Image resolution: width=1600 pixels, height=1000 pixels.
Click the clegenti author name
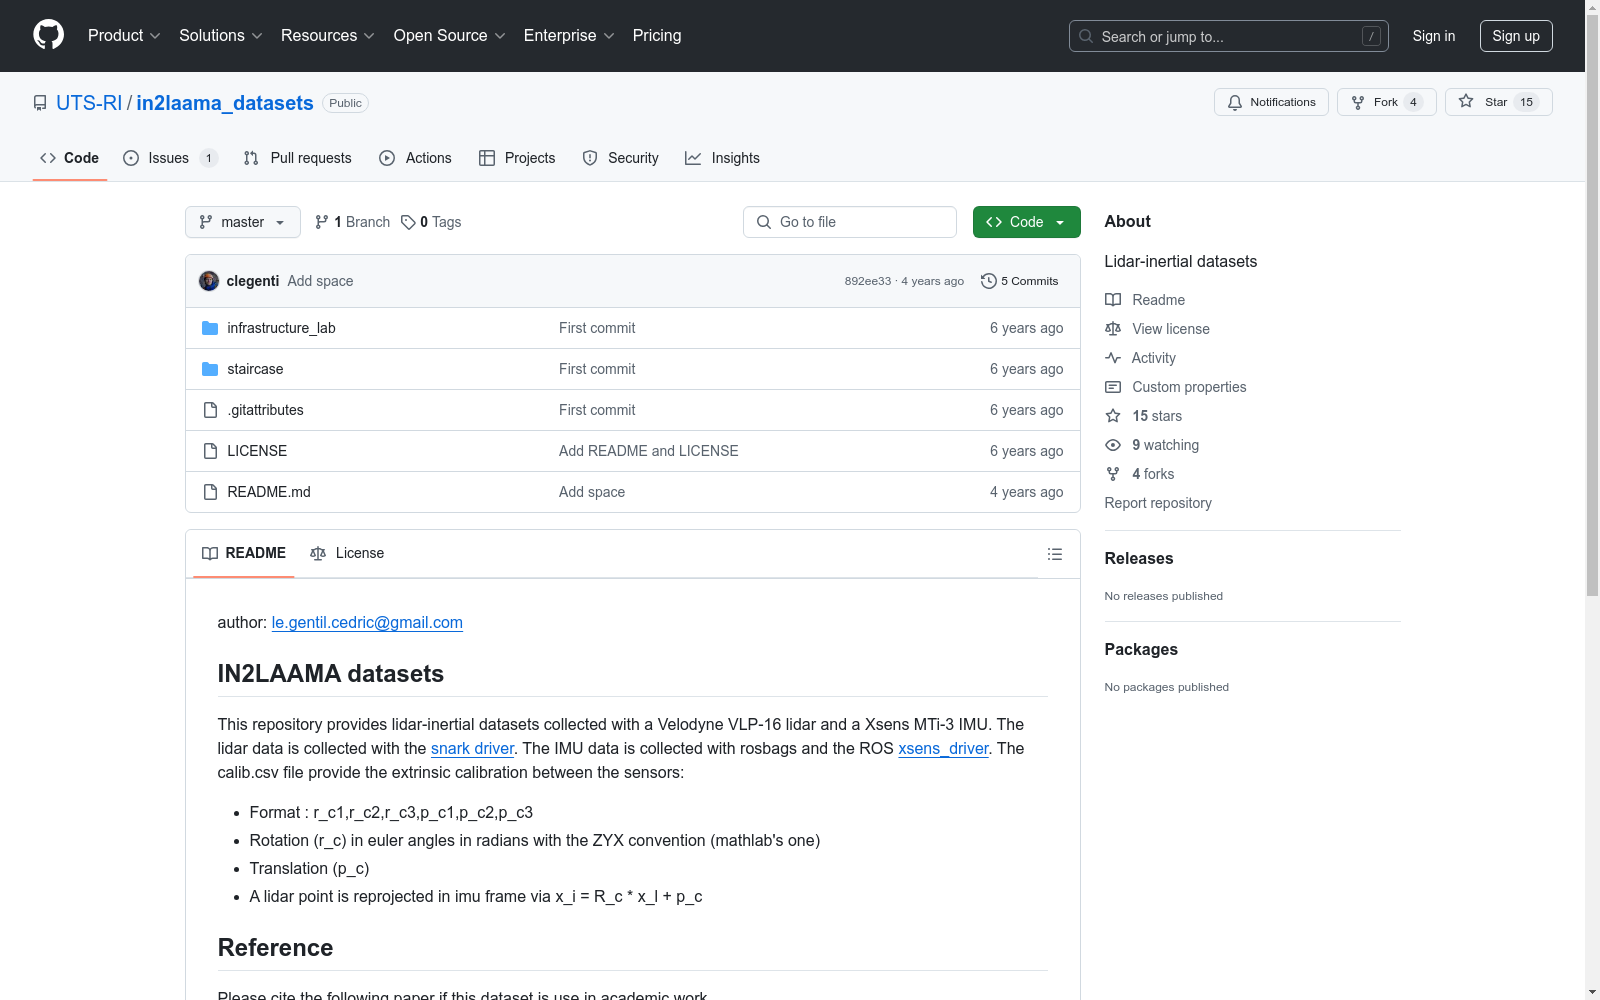coord(253,281)
